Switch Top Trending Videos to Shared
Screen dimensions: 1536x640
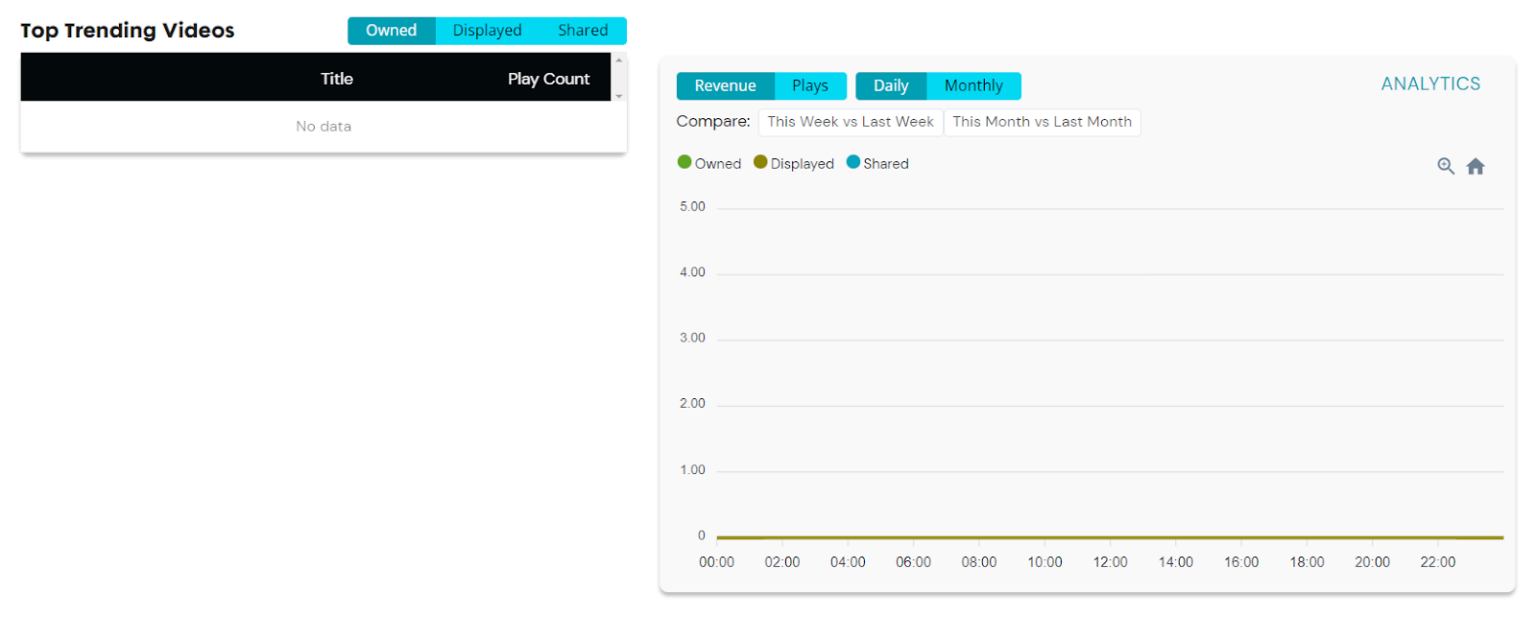tap(582, 30)
